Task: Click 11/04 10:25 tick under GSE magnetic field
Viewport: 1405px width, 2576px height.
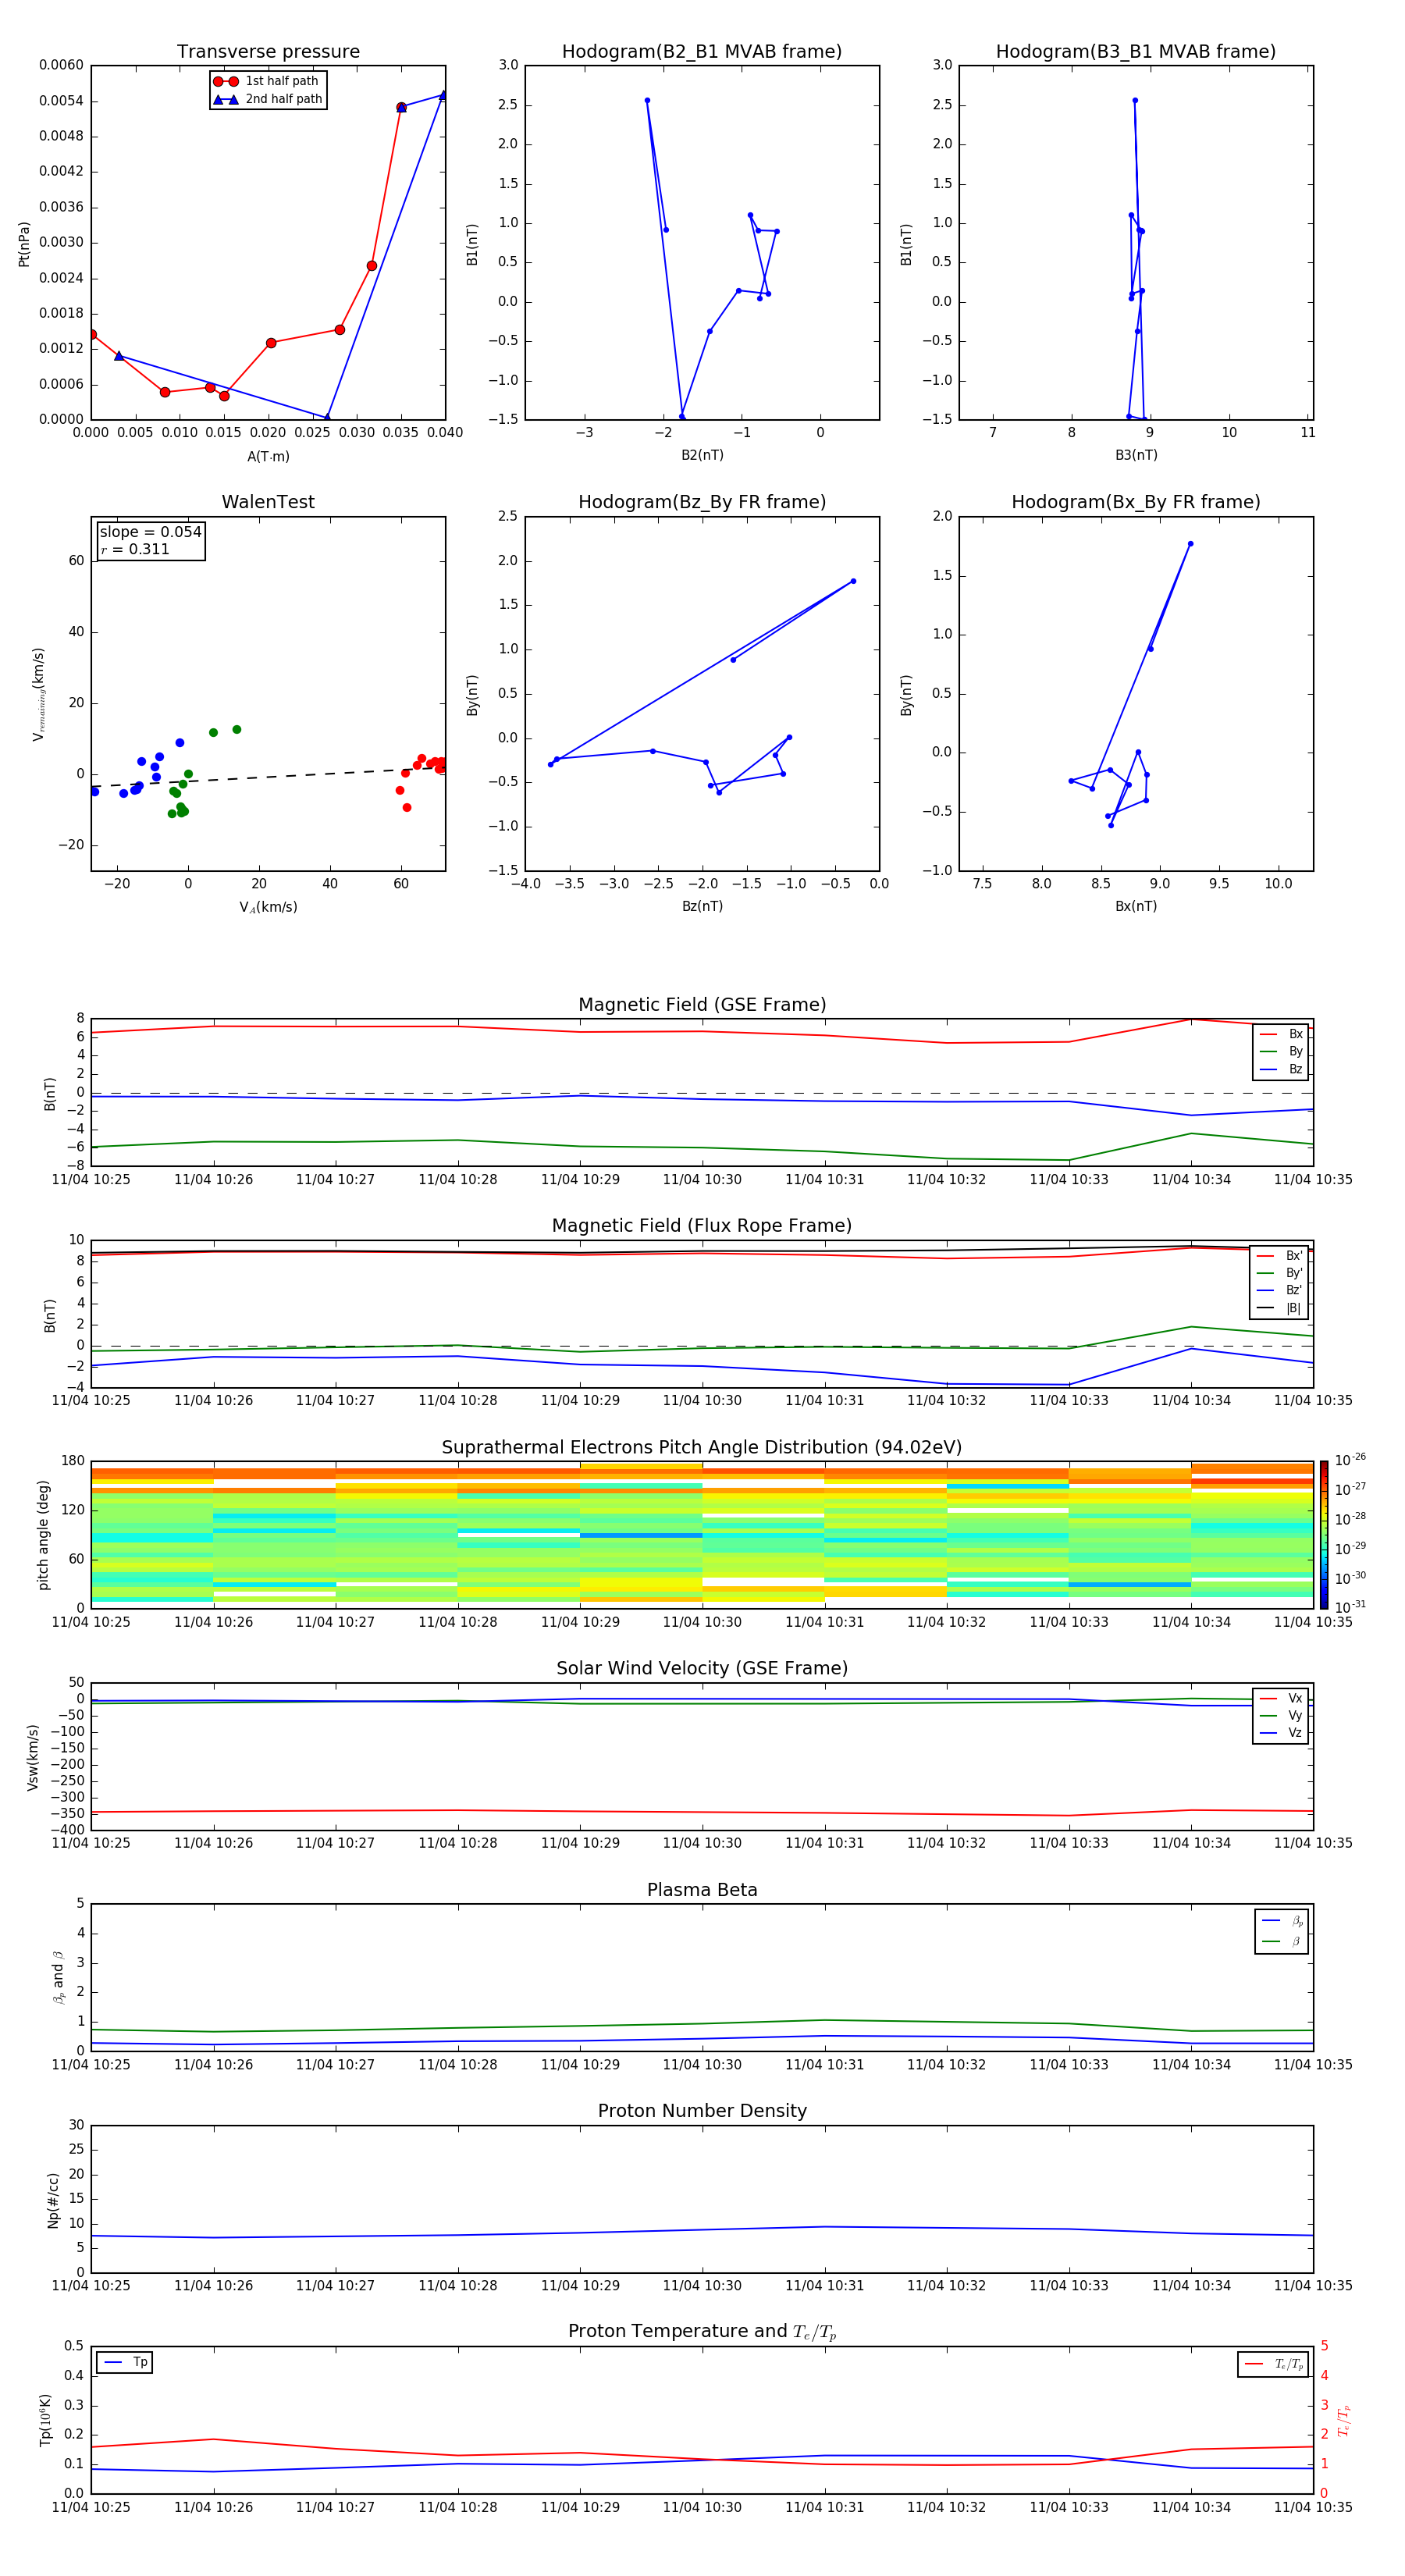Action: (91, 1180)
